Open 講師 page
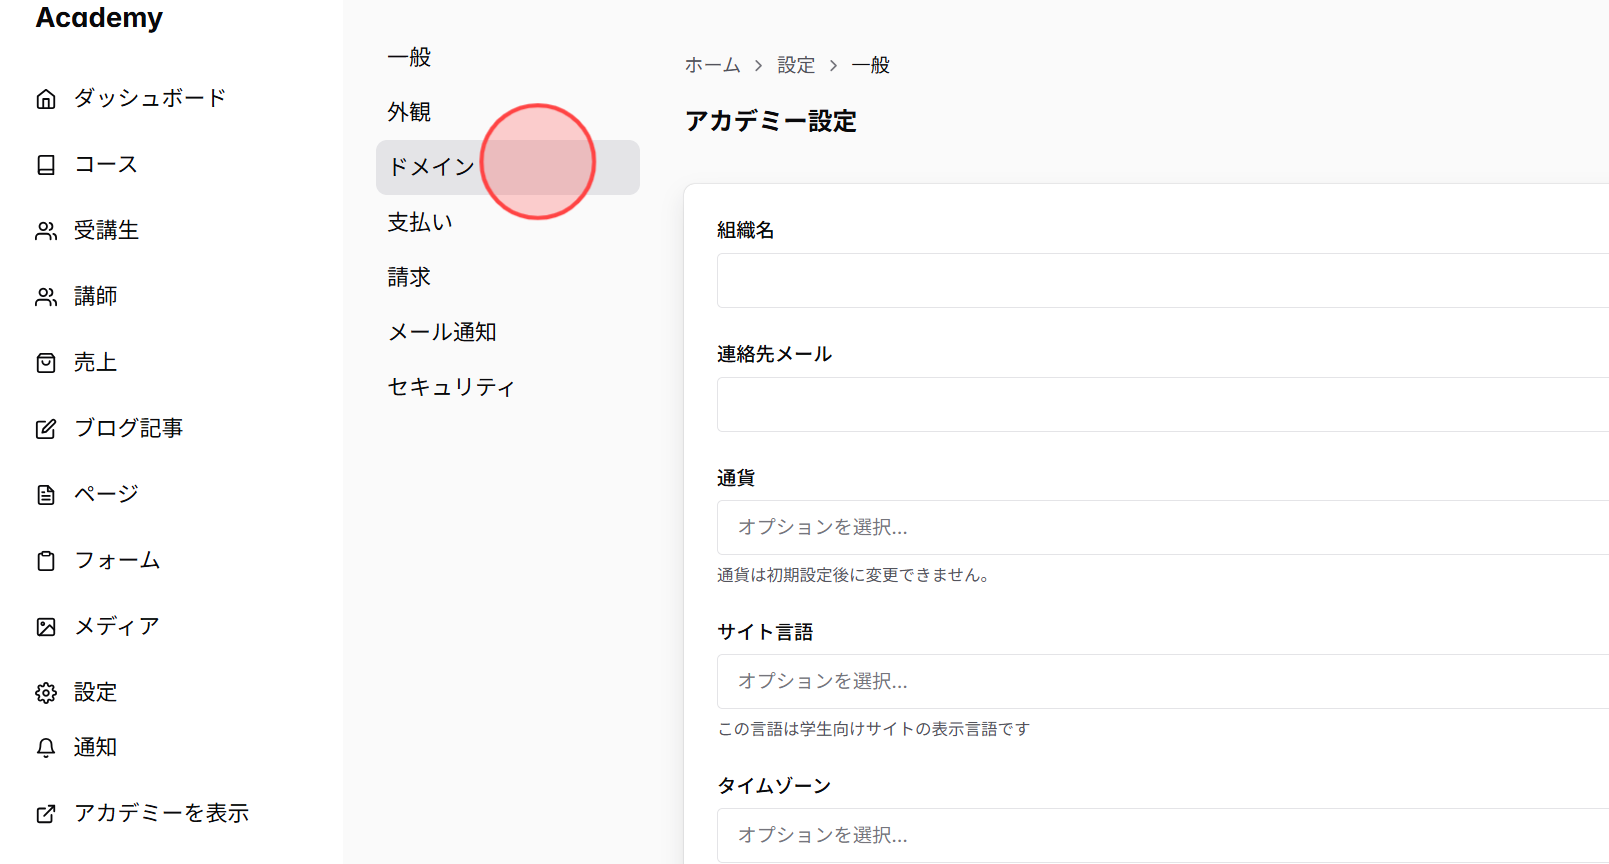The height and width of the screenshot is (864, 1609). [x=96, y=296]
